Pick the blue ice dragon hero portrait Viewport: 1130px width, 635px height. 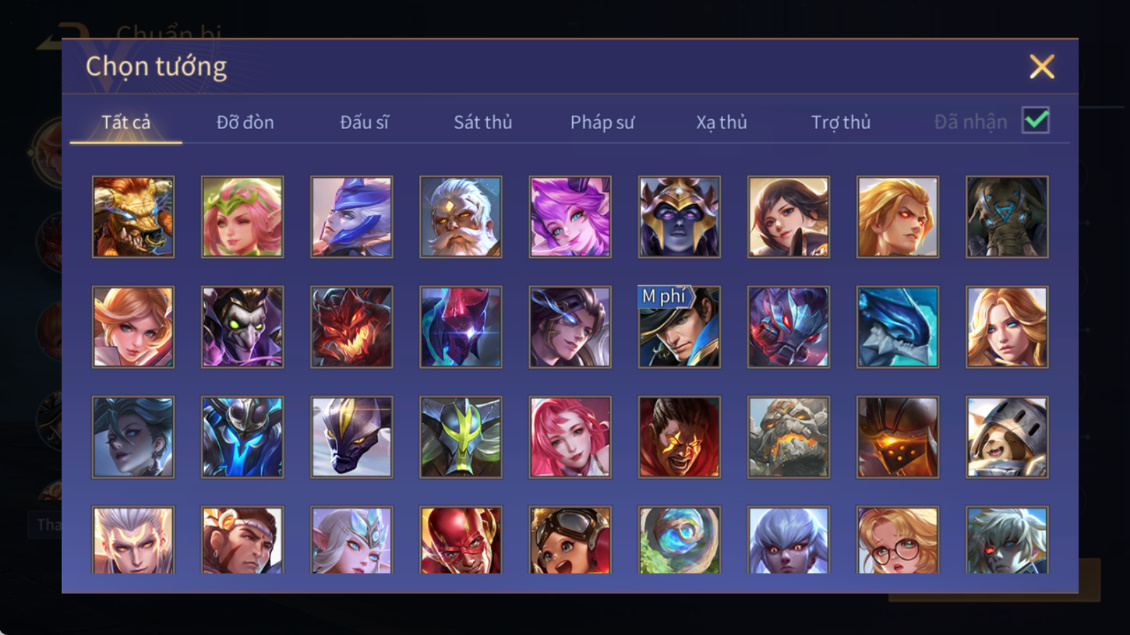897,327
